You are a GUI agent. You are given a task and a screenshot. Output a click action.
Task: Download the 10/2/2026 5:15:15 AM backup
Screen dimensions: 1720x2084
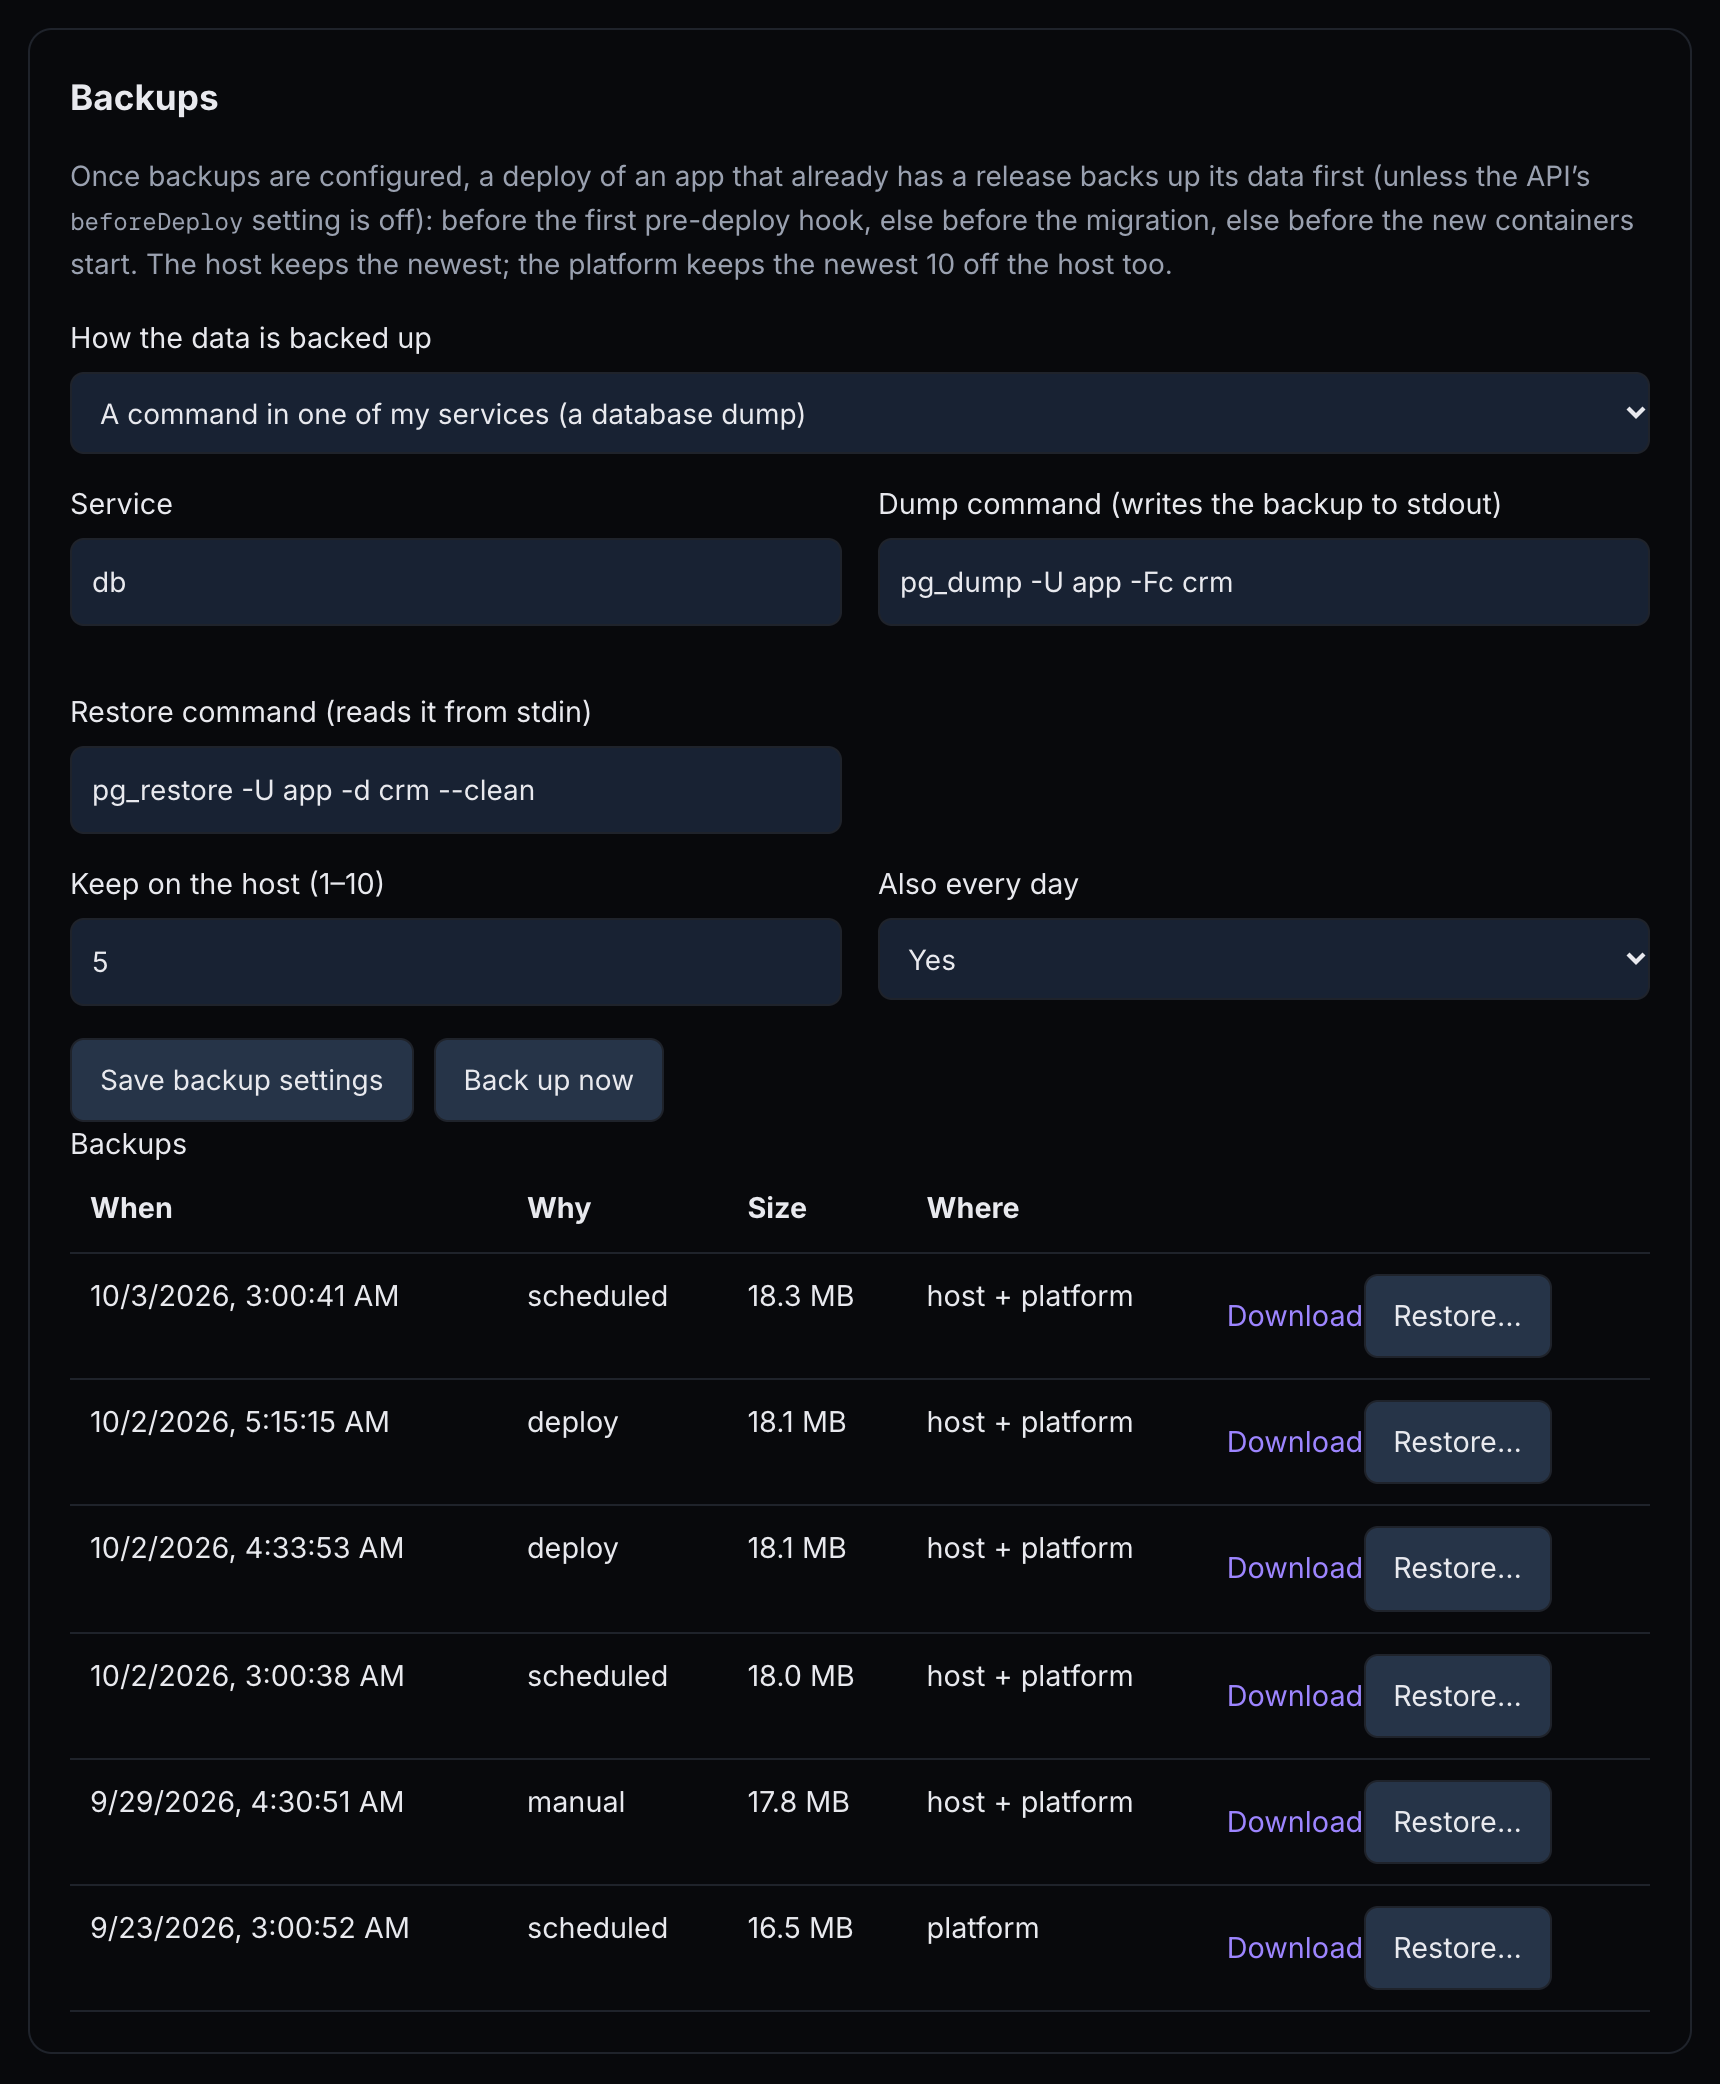point(1294,1442)
